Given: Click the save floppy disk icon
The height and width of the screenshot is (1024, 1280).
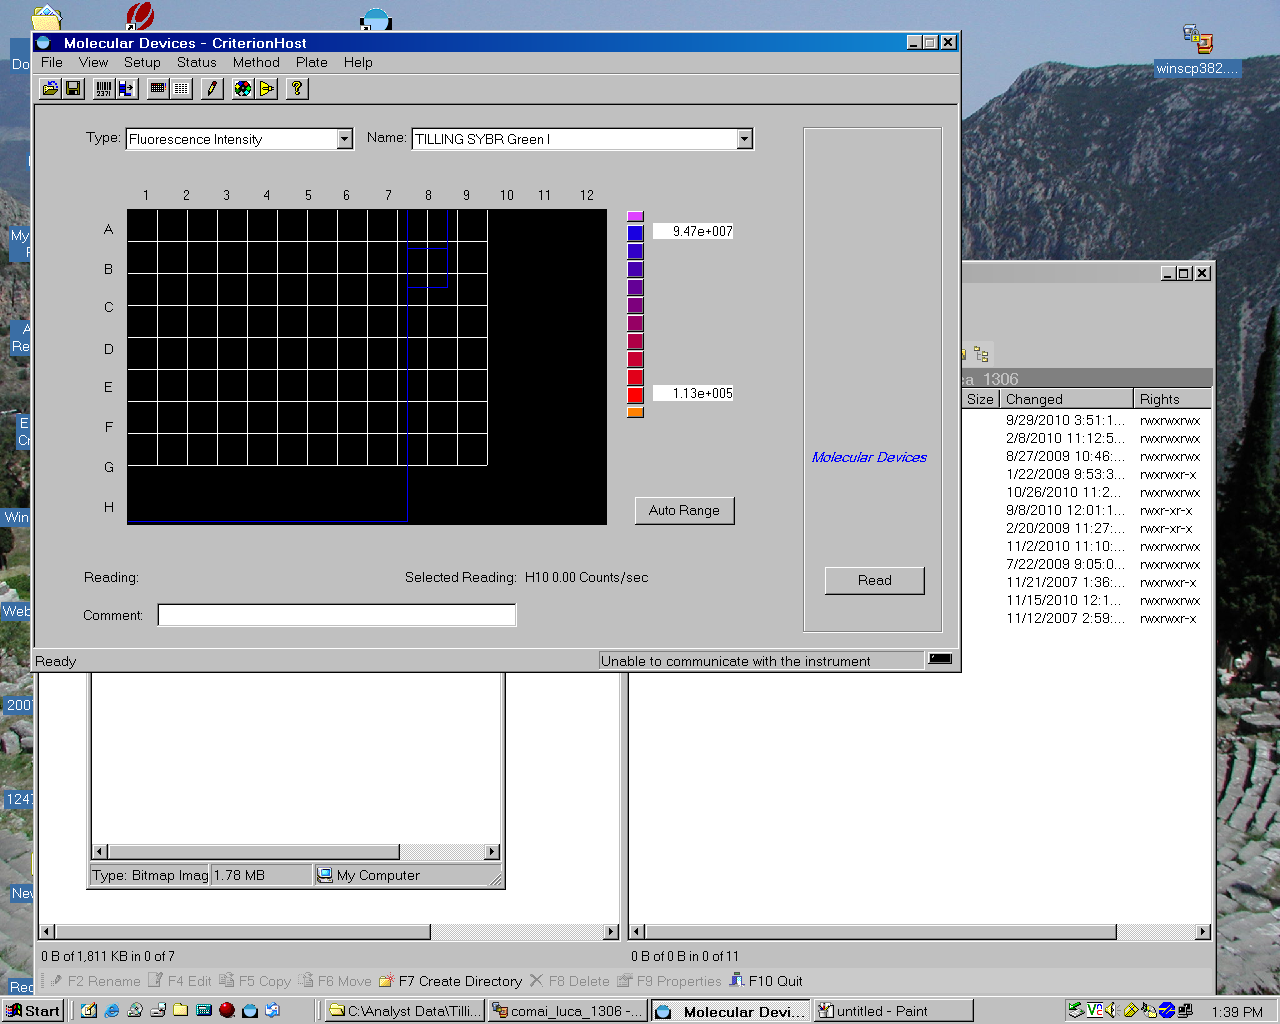Looking at the screenshot, I should 73,89.
